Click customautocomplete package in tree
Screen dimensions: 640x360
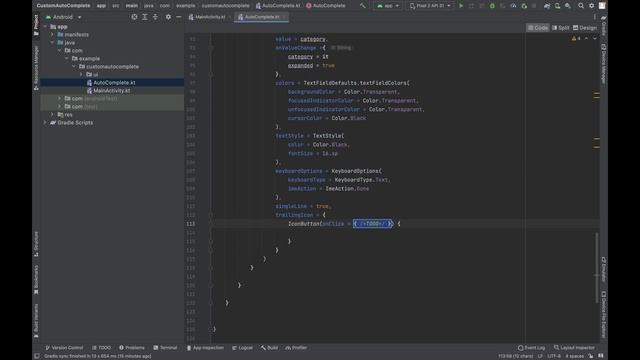click(x=113, y=67)
